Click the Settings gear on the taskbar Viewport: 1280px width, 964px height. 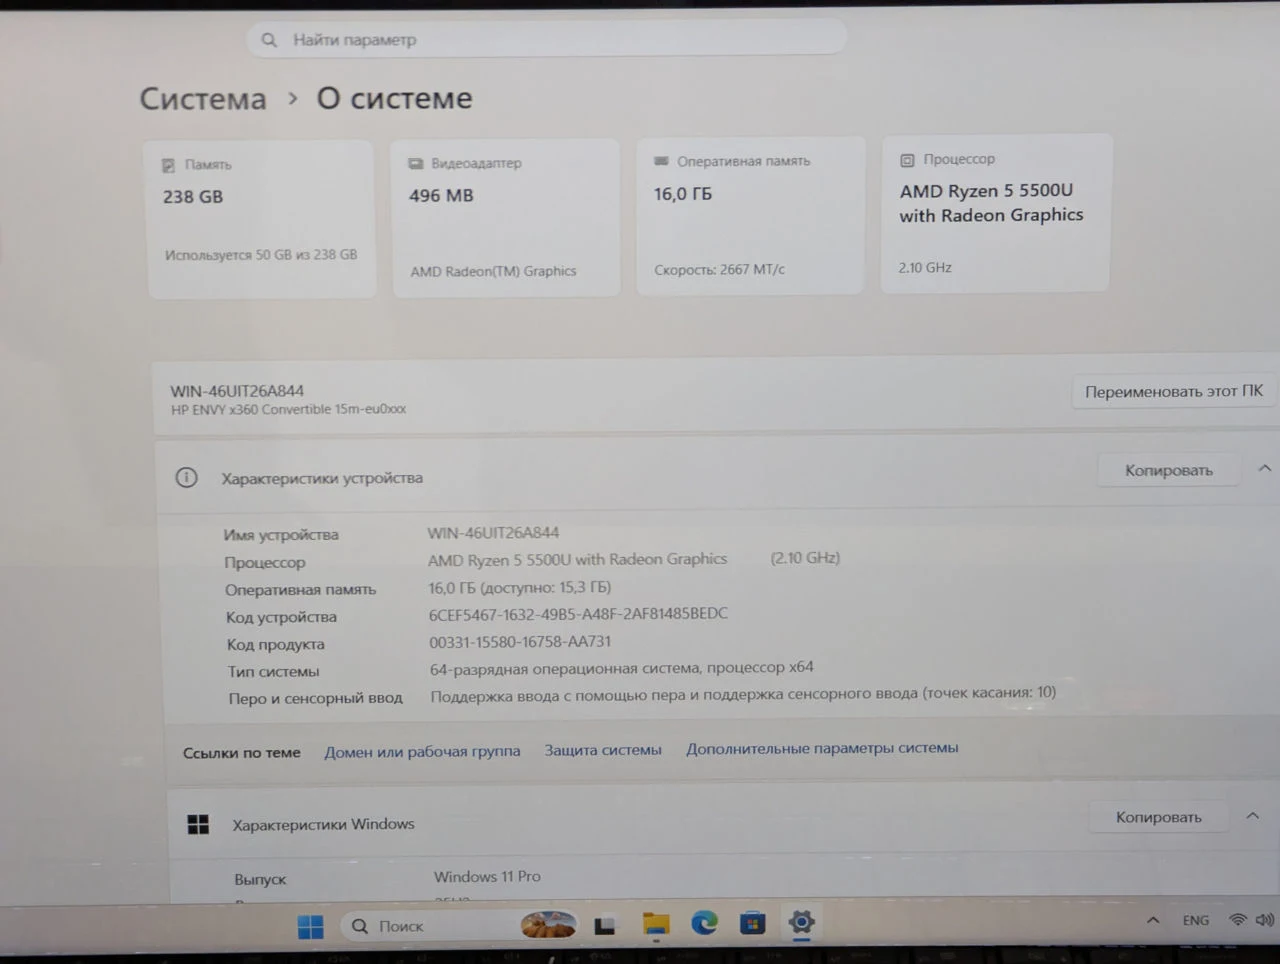(801, 922)
